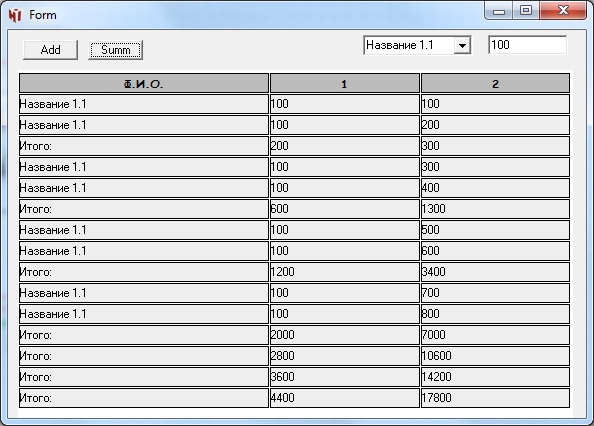This screenshot has height=426, width=594.
Task: Select the cell containing 1300
Action: (x=496, y=209)
